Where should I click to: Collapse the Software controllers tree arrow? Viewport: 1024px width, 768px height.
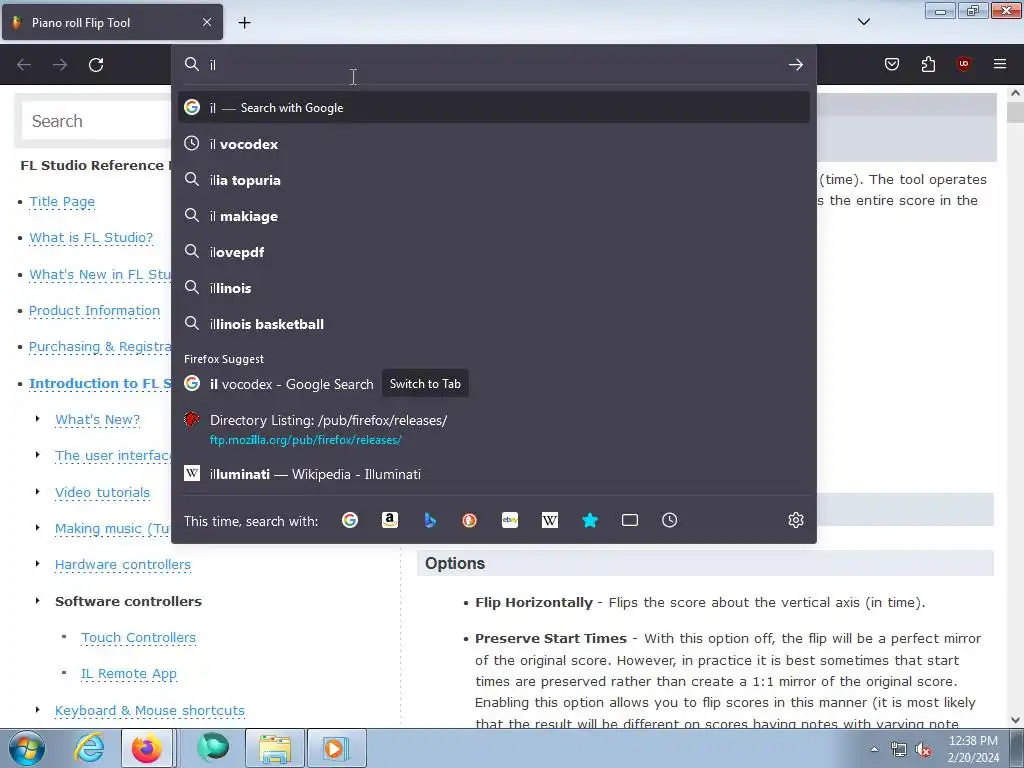click(x=38, y=600)
